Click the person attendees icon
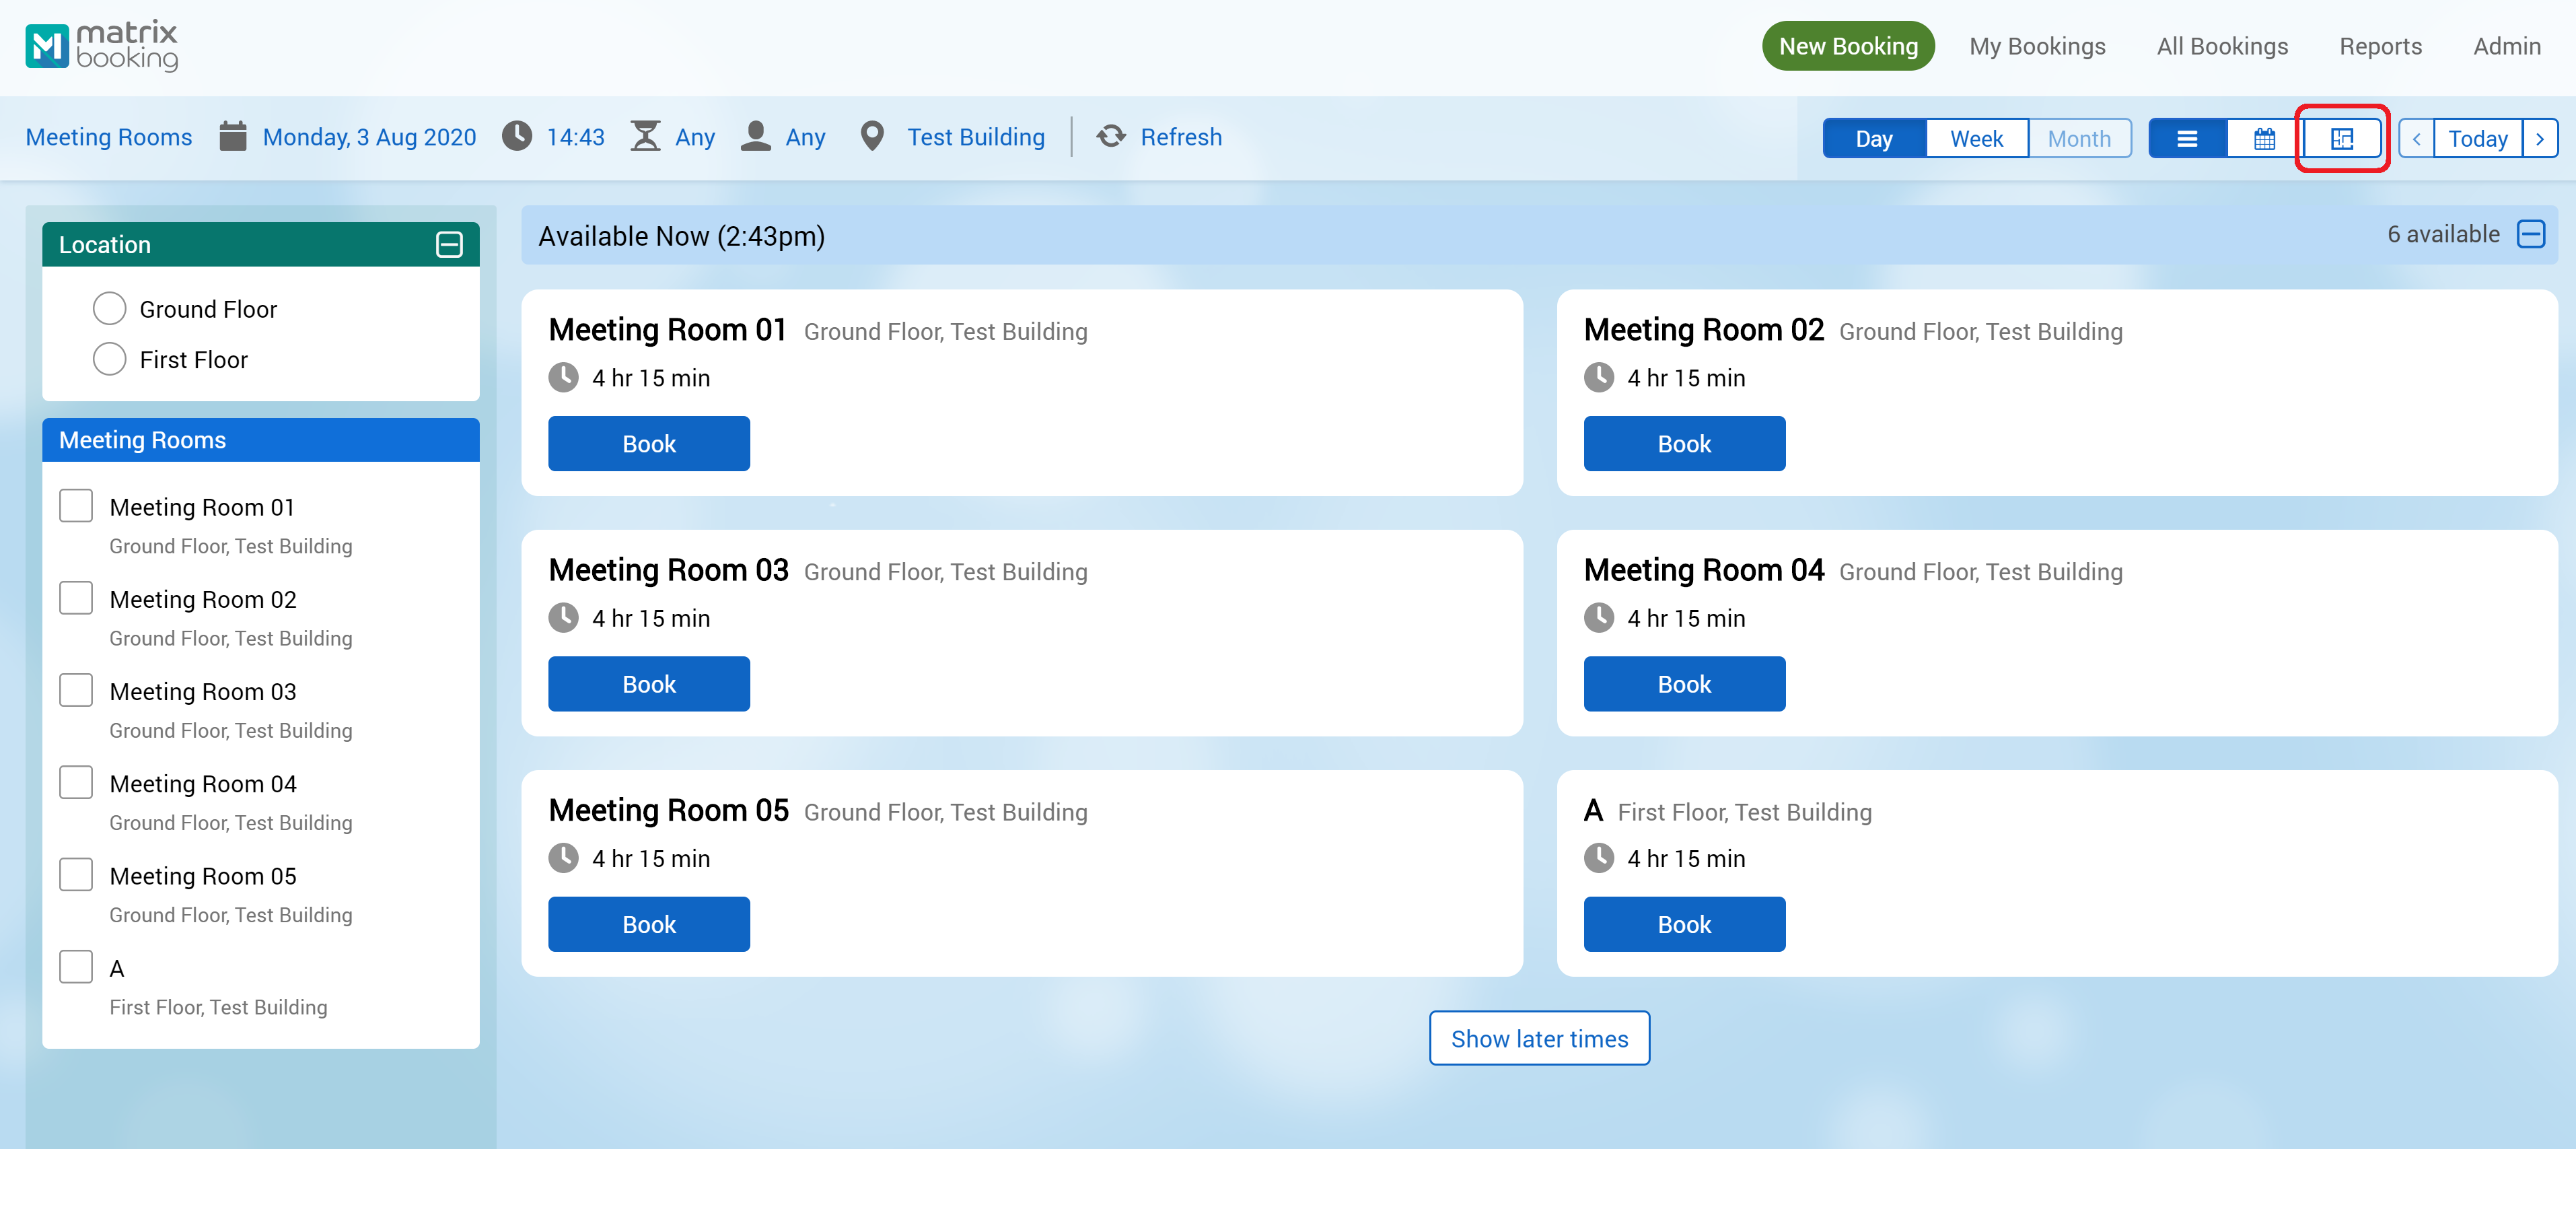The width and height of the screenshot is (2576, 1211). 755,136
